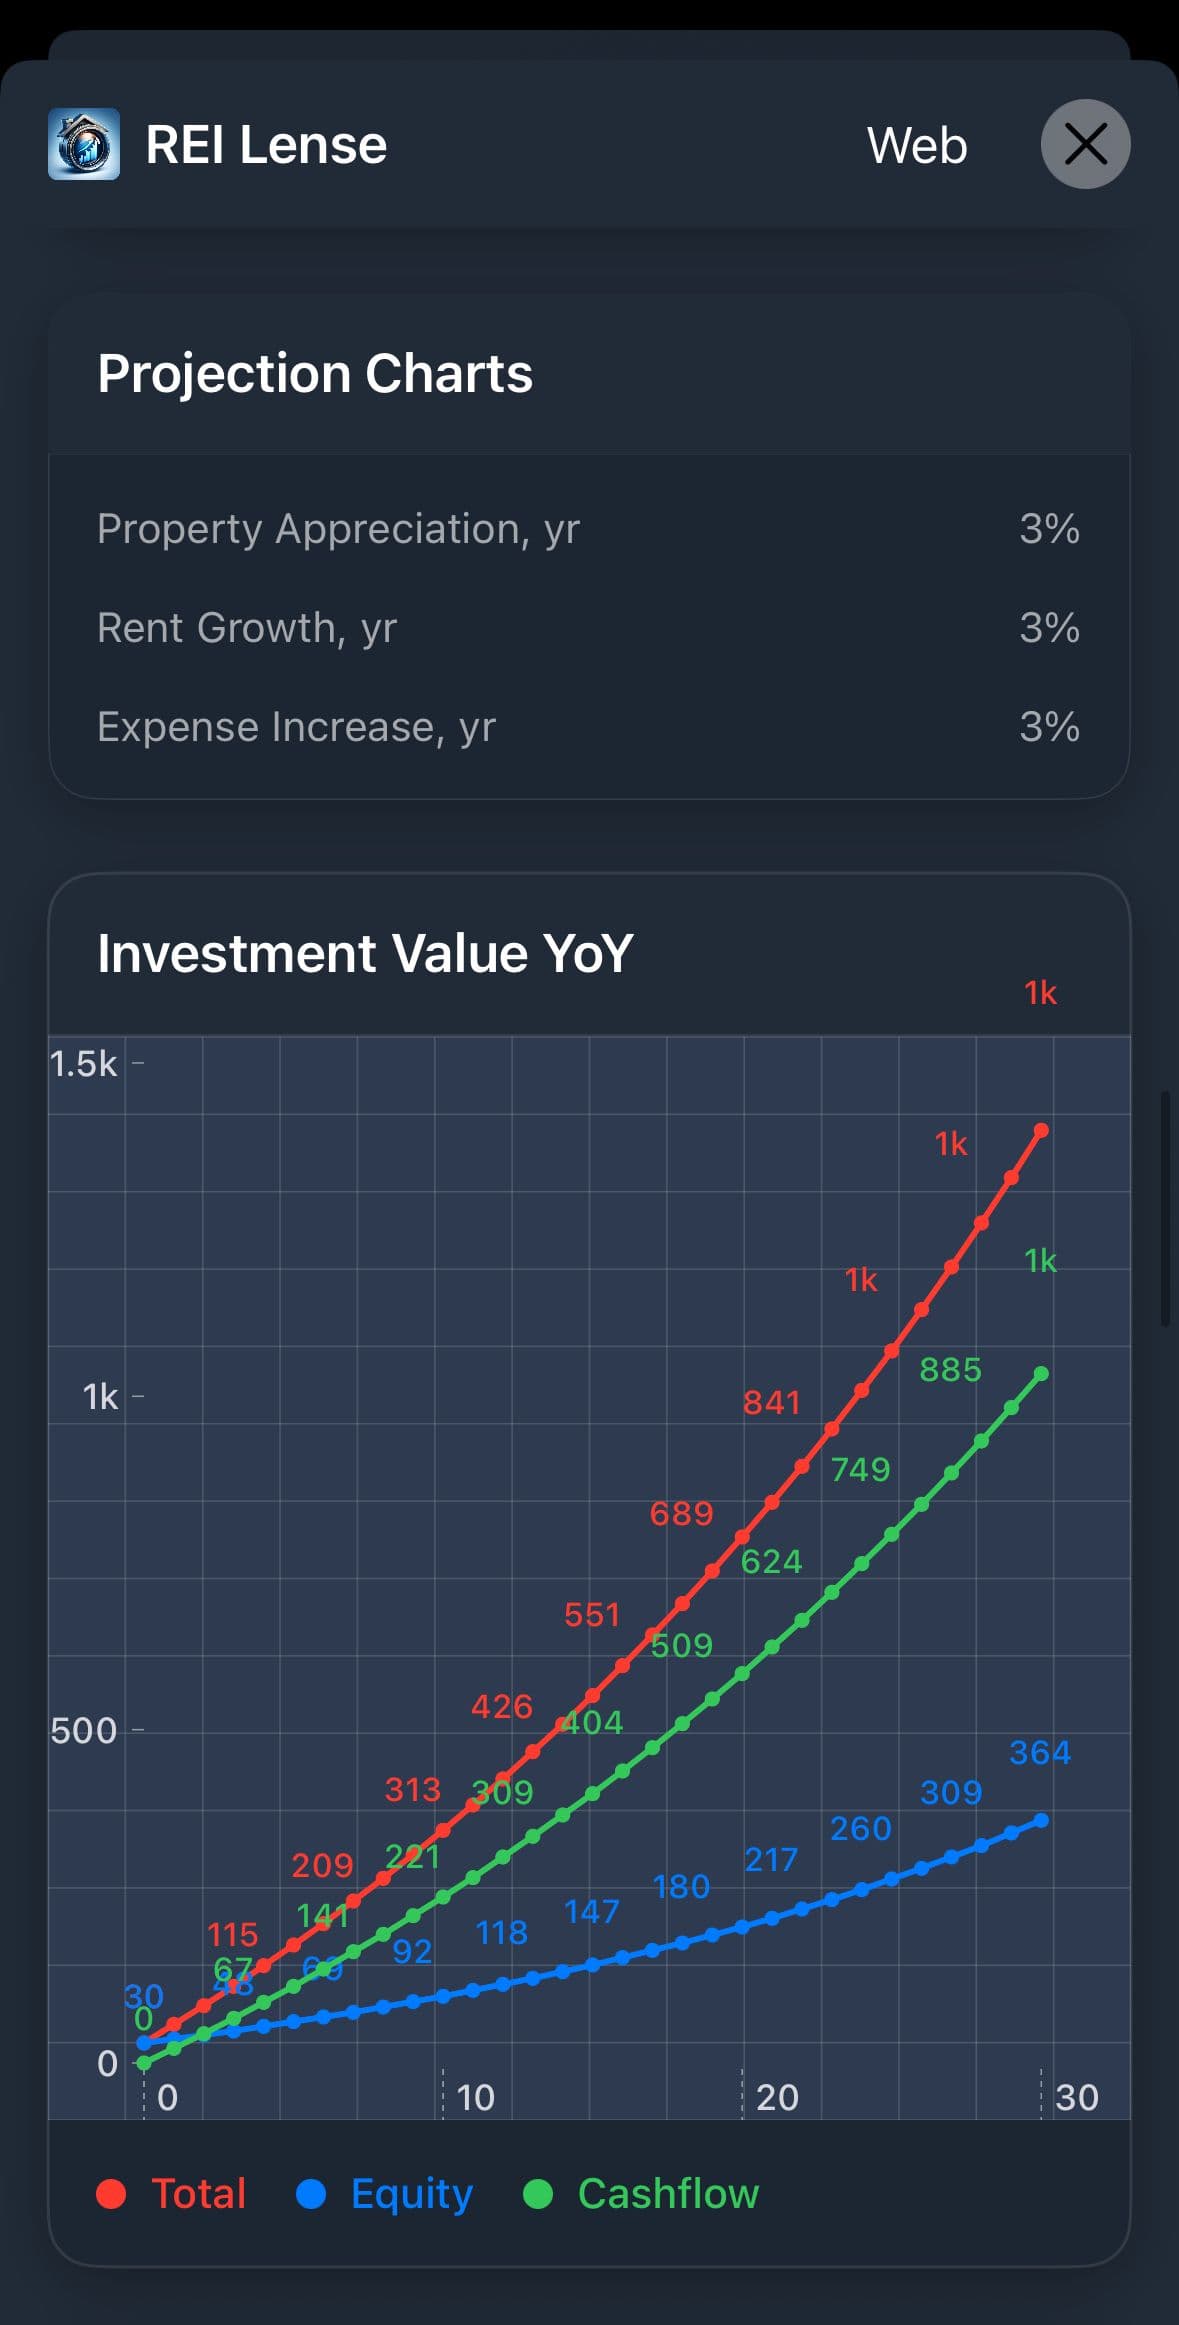The image size is (1179, 2325).
Task: Click the red Total legend dot
Action: point(111,2194)
